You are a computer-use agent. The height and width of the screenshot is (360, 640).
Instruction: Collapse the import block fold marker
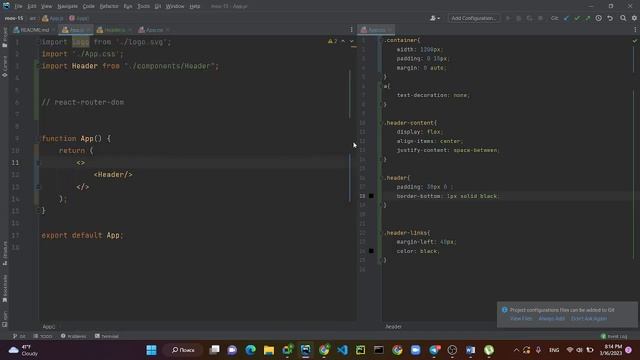click(x=38, y=42)
